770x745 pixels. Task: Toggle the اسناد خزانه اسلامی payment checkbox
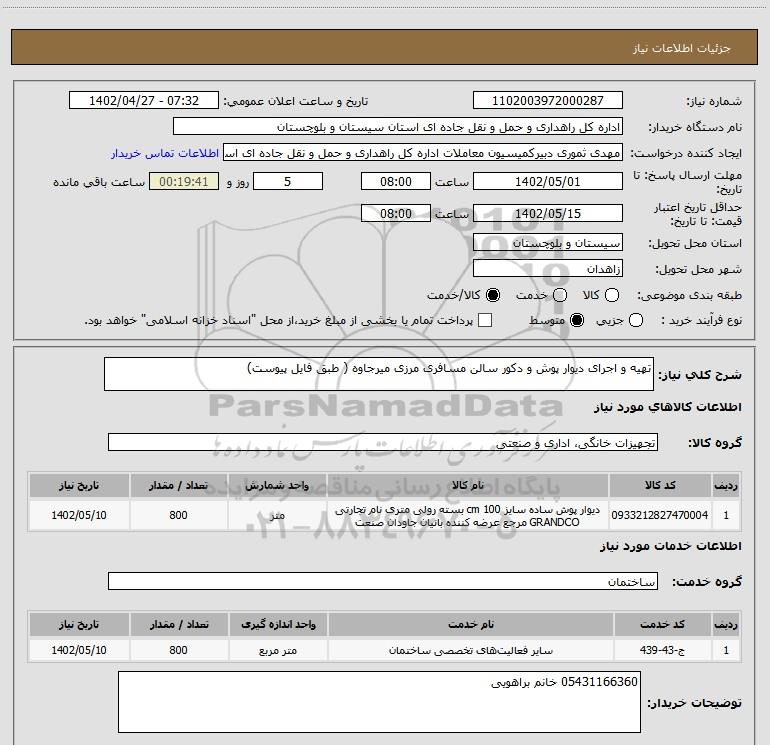click(x=485, y=320)
